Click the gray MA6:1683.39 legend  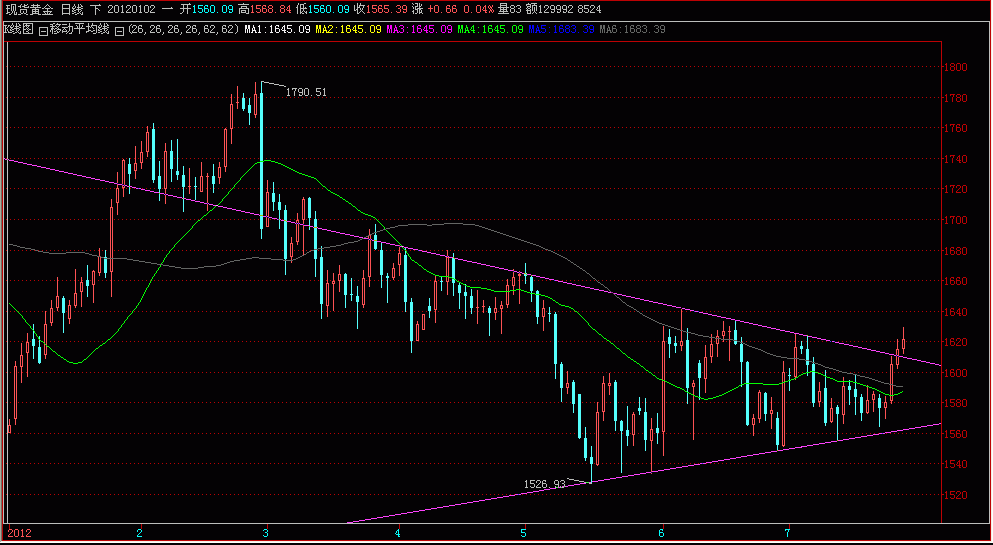[632, 30]
